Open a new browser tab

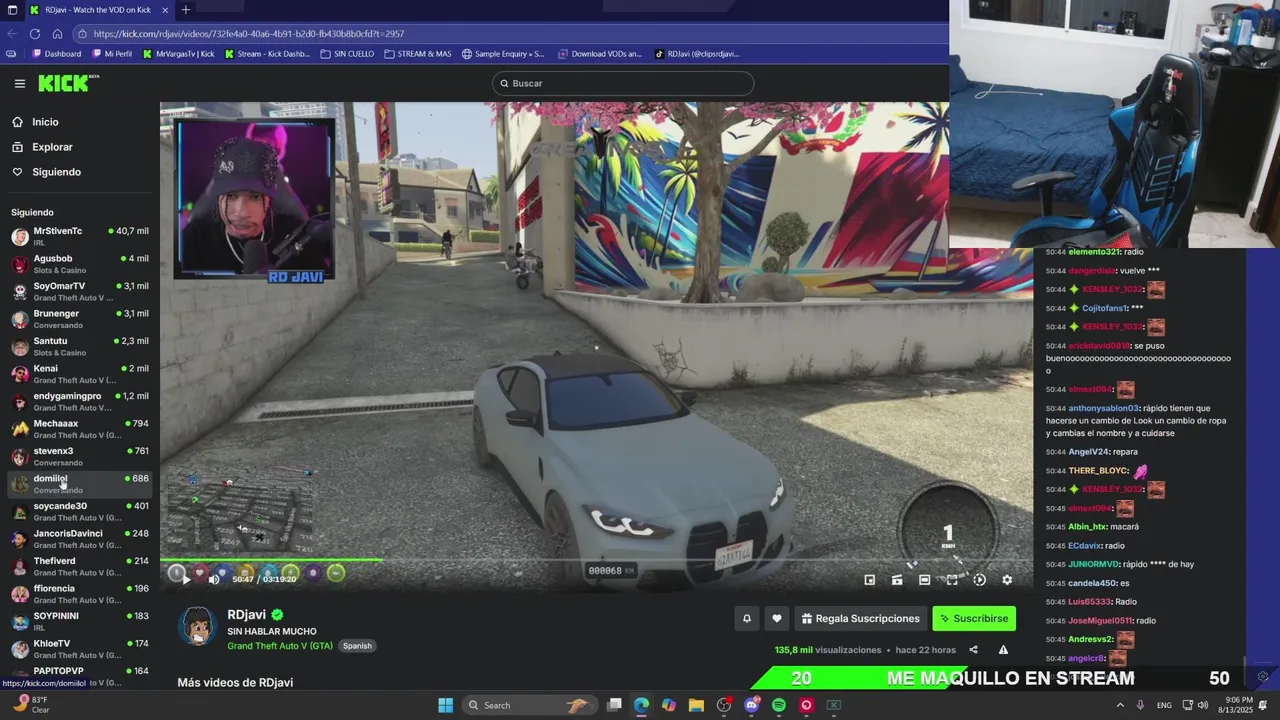point(185,10)
